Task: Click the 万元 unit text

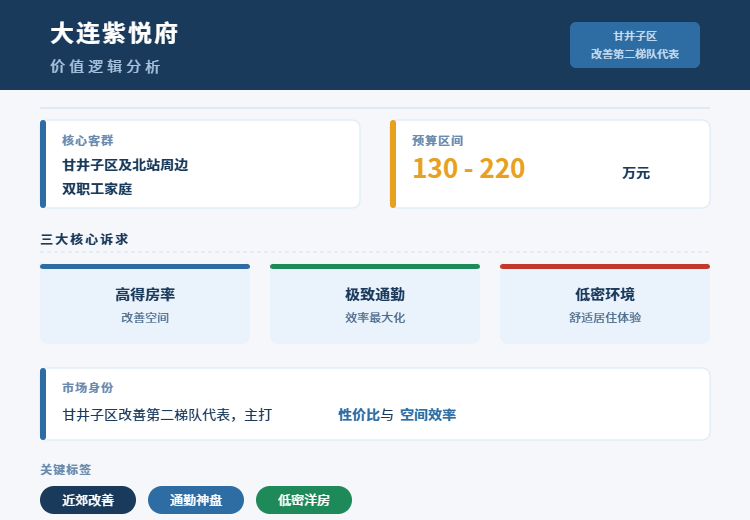Action: [636, 173]
